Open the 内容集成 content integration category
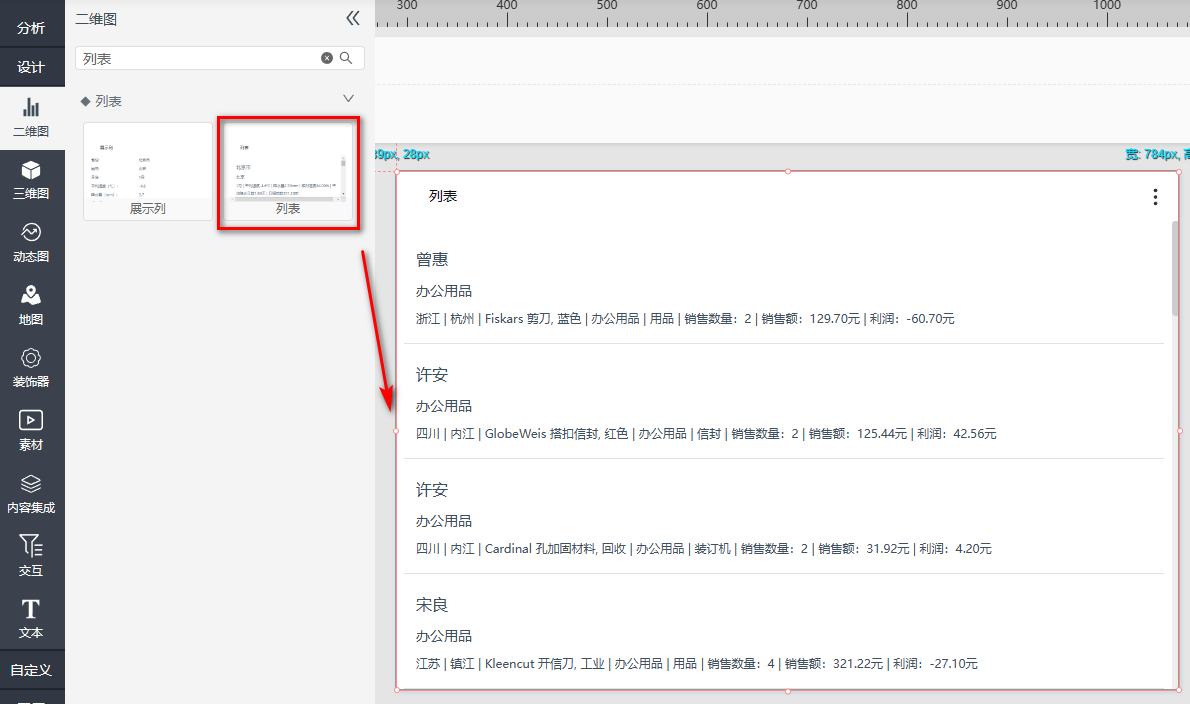Image resolution: width=1190 pixels, height=704 pixels. coord(31,494)
